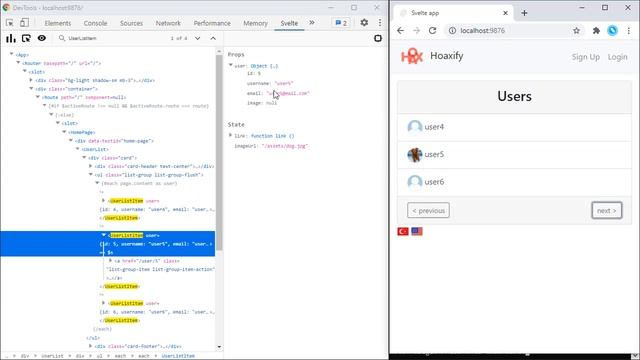Toggle the Svelte visibility eye icon
The height and width of the screenshot is (360, 640).
[42, 38]
